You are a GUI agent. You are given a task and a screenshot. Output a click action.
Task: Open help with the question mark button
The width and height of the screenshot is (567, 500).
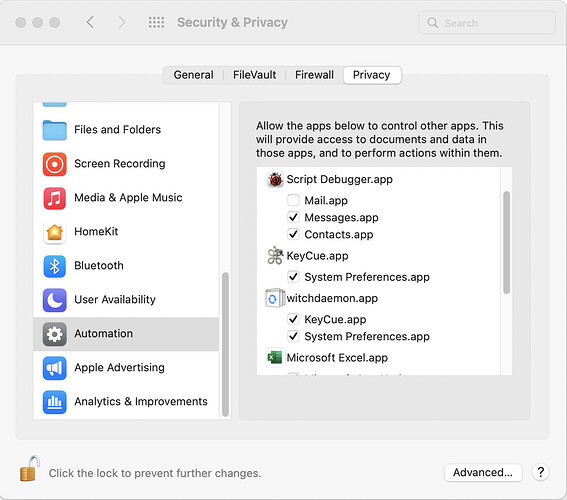tap(541, 472)
